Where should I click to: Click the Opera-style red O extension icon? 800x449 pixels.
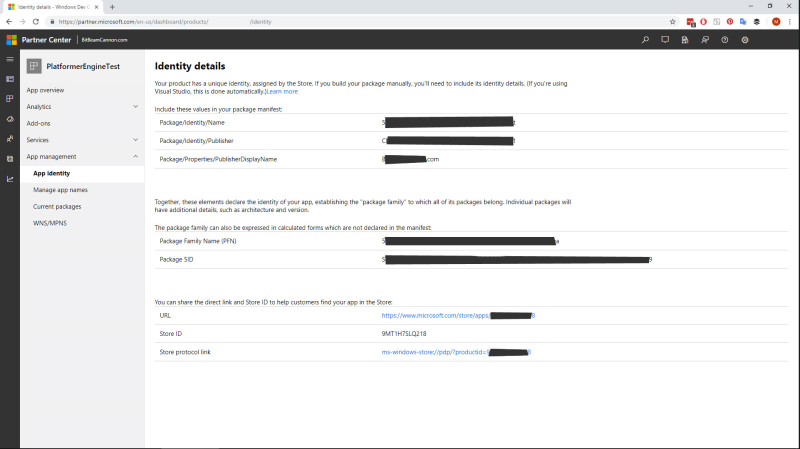[704, 21]
